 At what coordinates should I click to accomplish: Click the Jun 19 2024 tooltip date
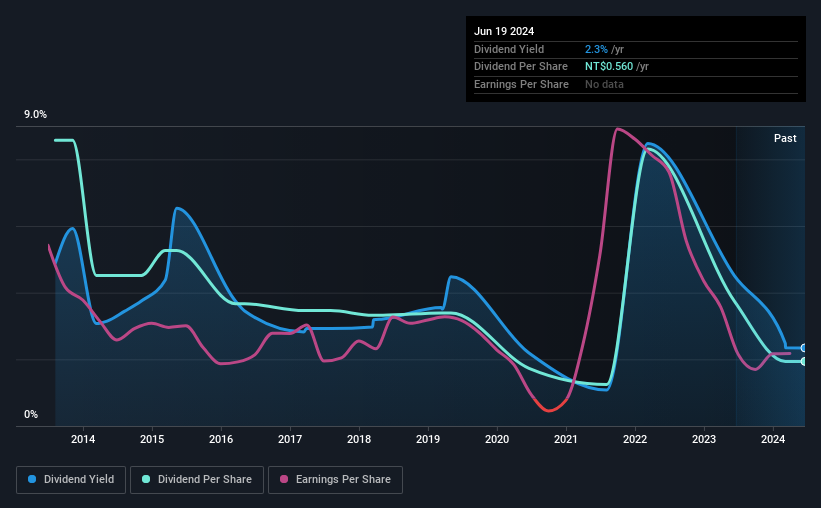[x=504, y=31]
